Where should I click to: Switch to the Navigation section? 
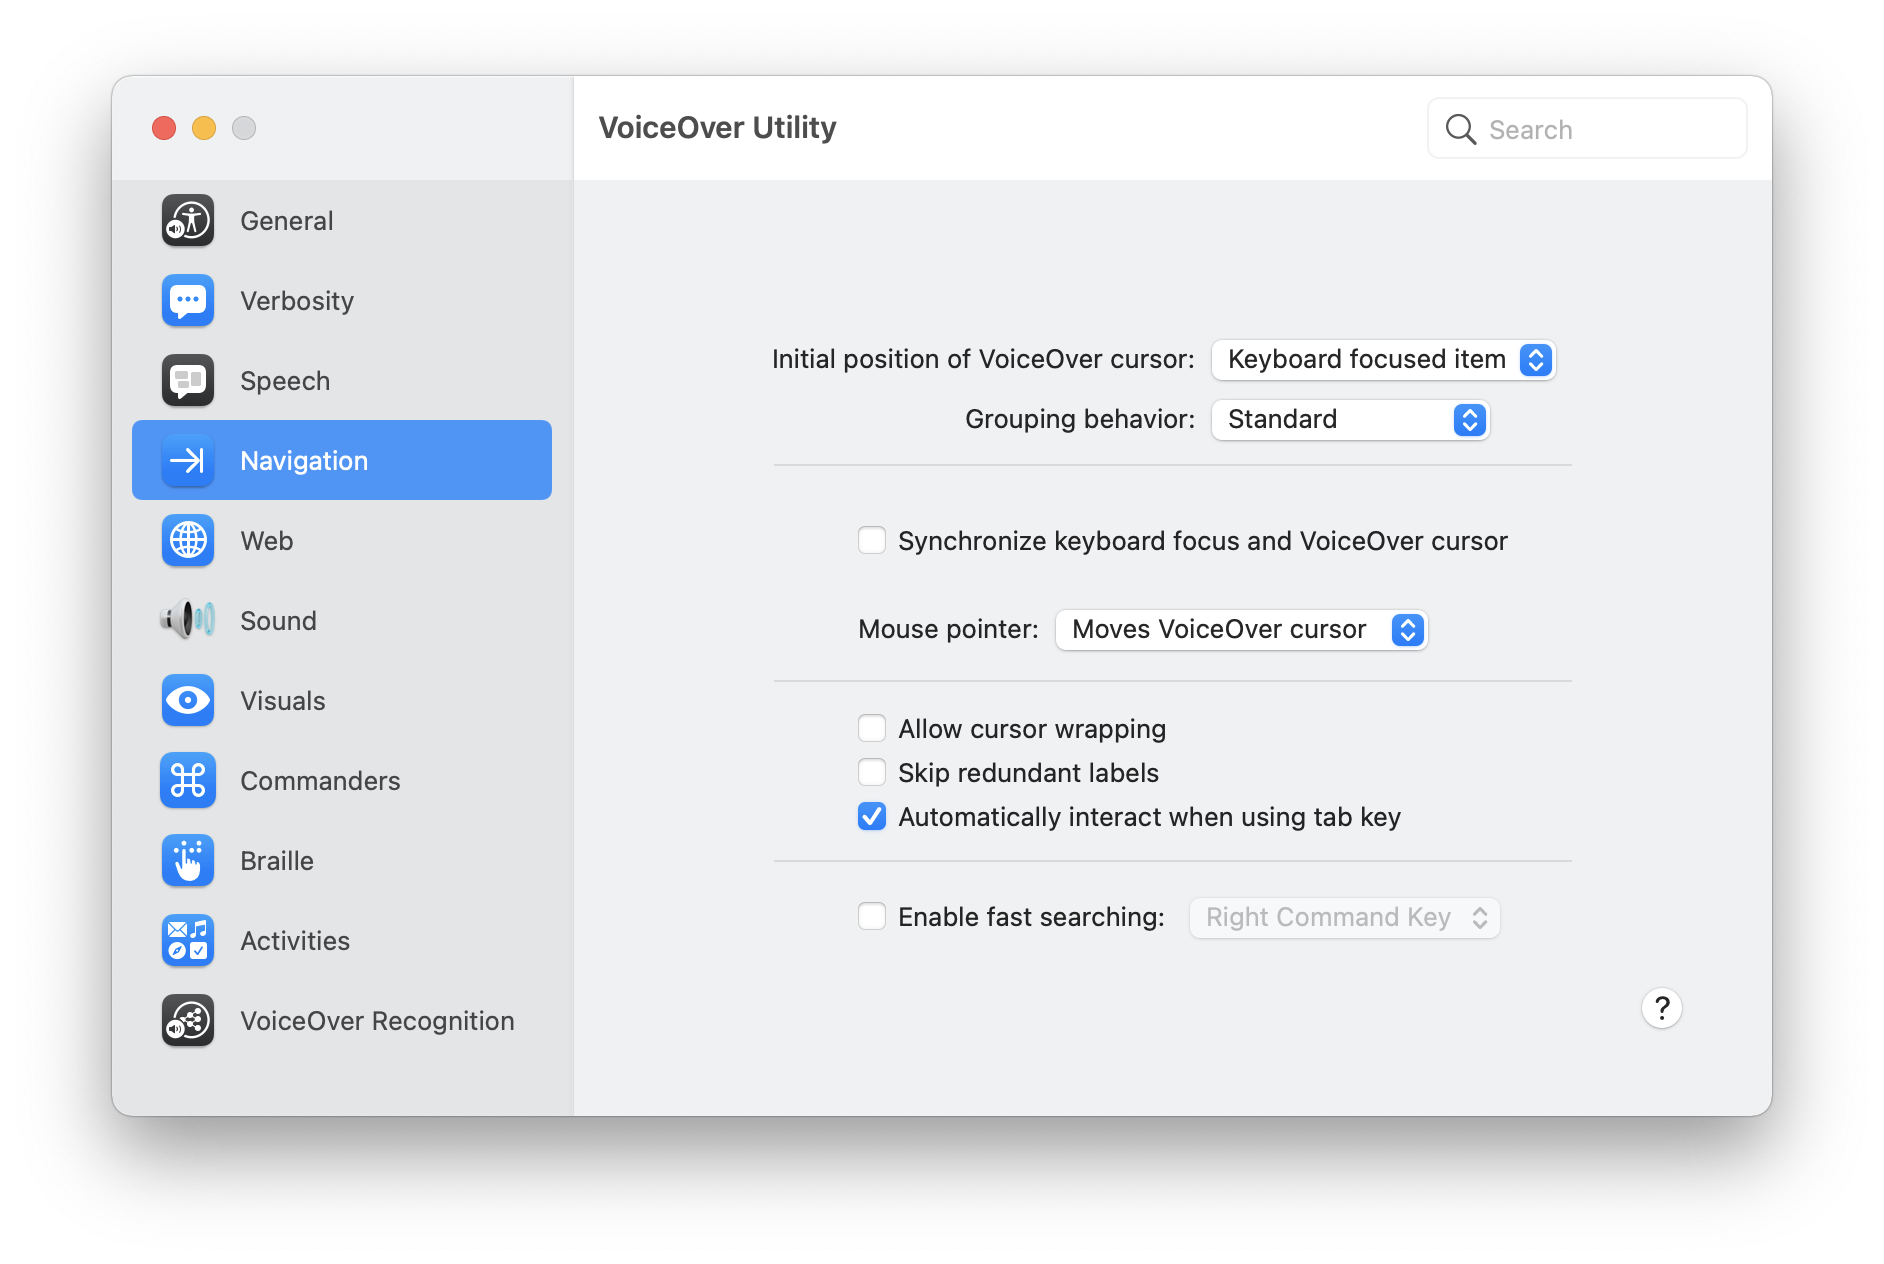pos(303,460)
